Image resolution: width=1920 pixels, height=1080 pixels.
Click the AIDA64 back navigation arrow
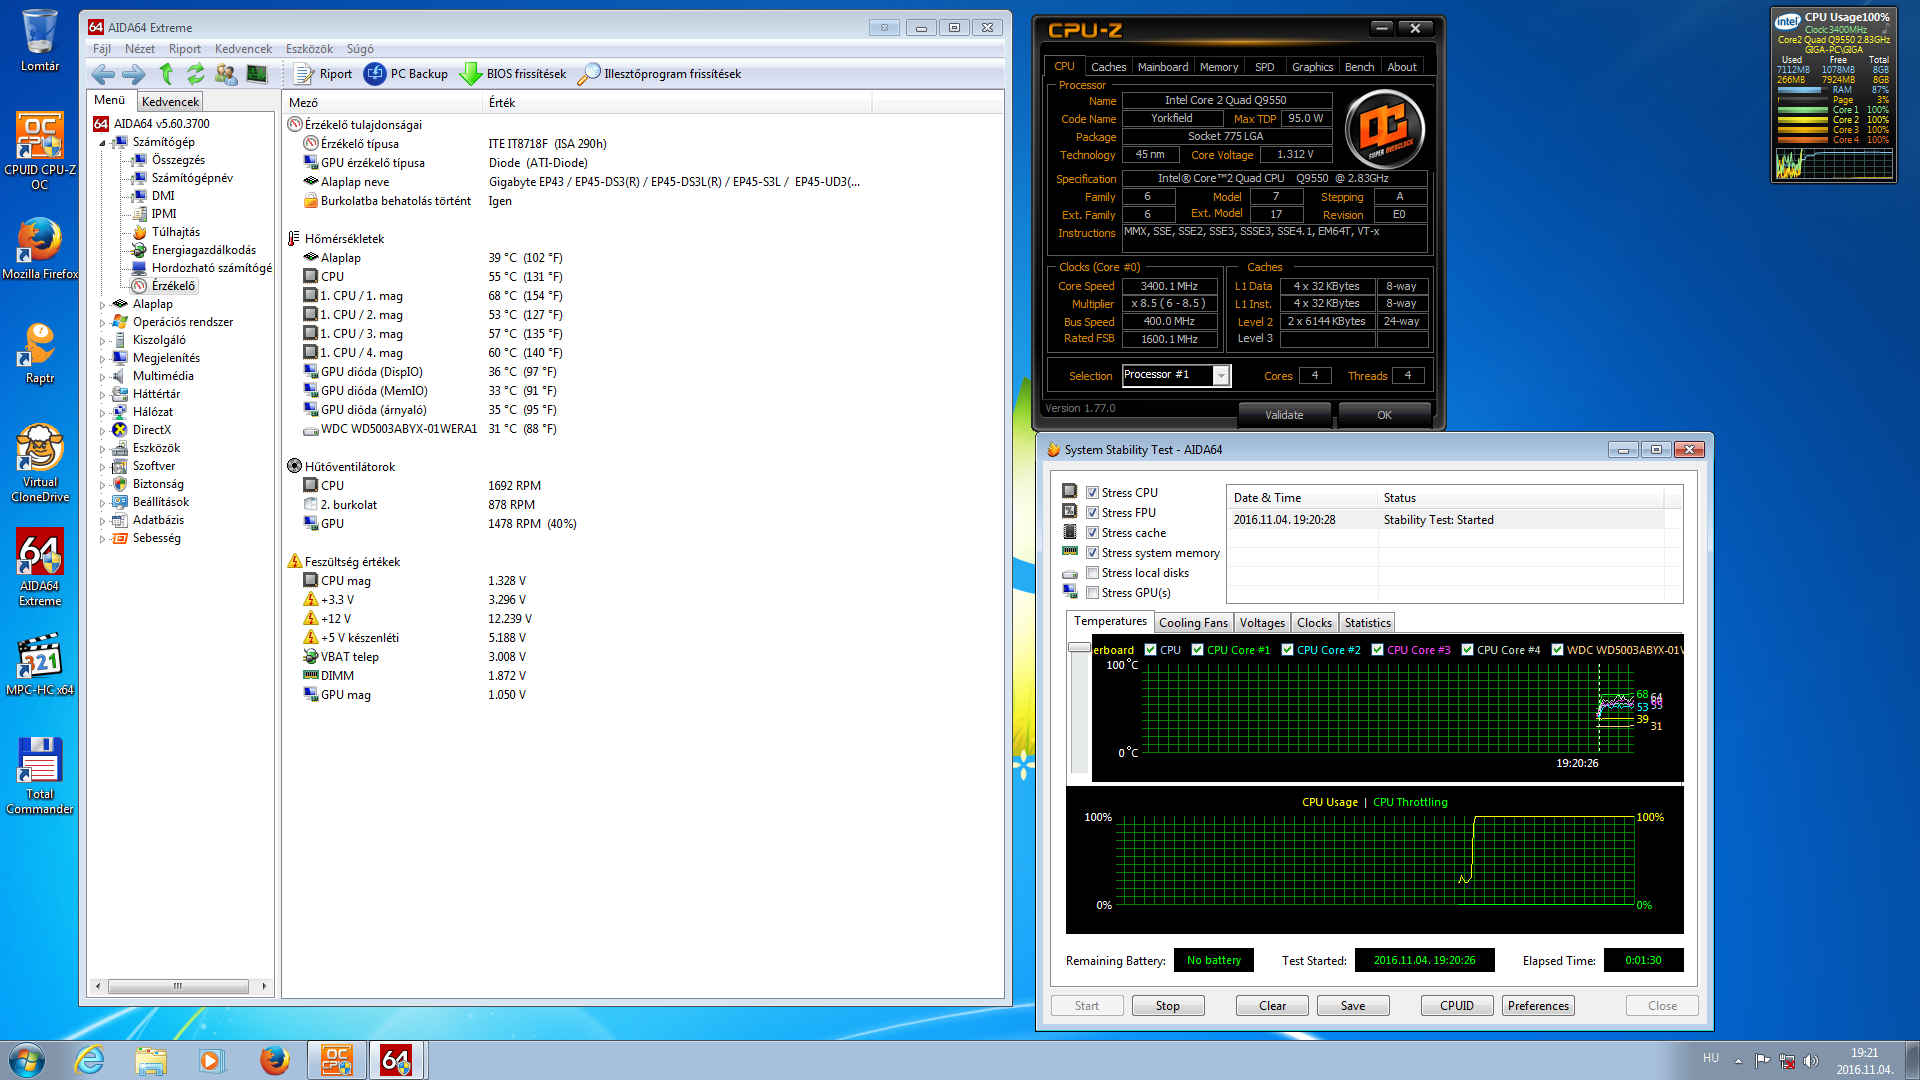[x=102, y=74]
